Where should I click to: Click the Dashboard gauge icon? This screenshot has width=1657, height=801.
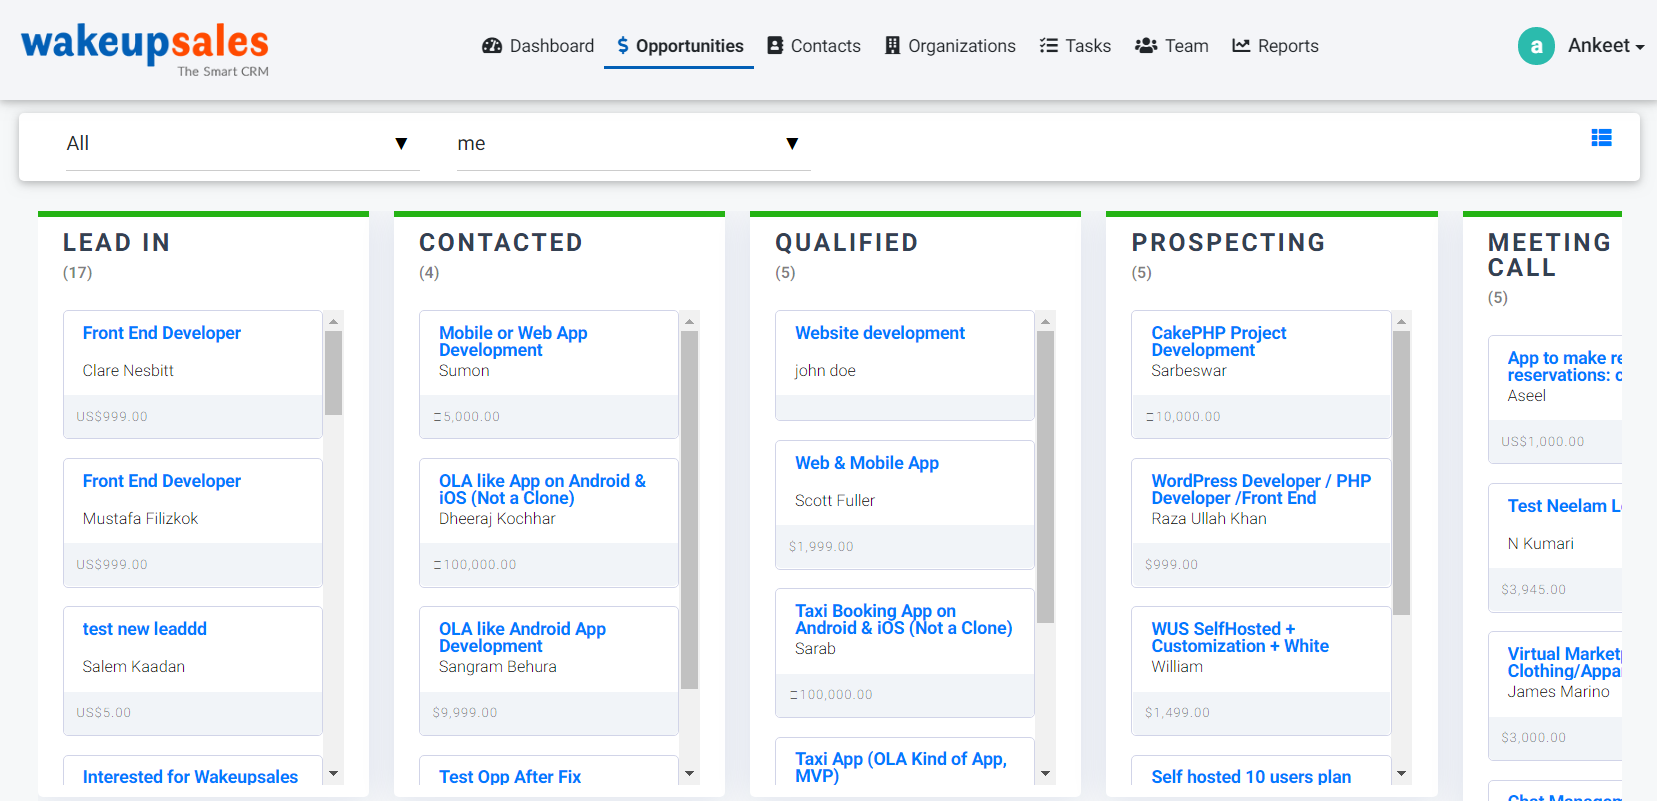click(492, 46)
